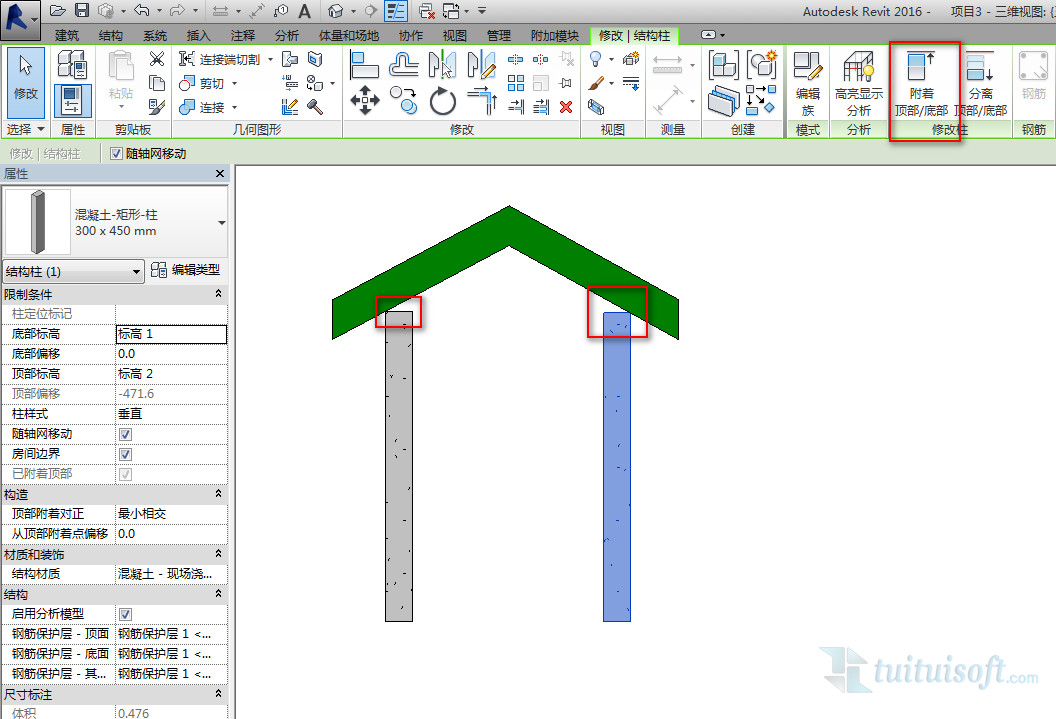This screenshot has height=719, width=1056.
Task: Click the 底部偏移 value field
Action: click(x=170, y=354)
